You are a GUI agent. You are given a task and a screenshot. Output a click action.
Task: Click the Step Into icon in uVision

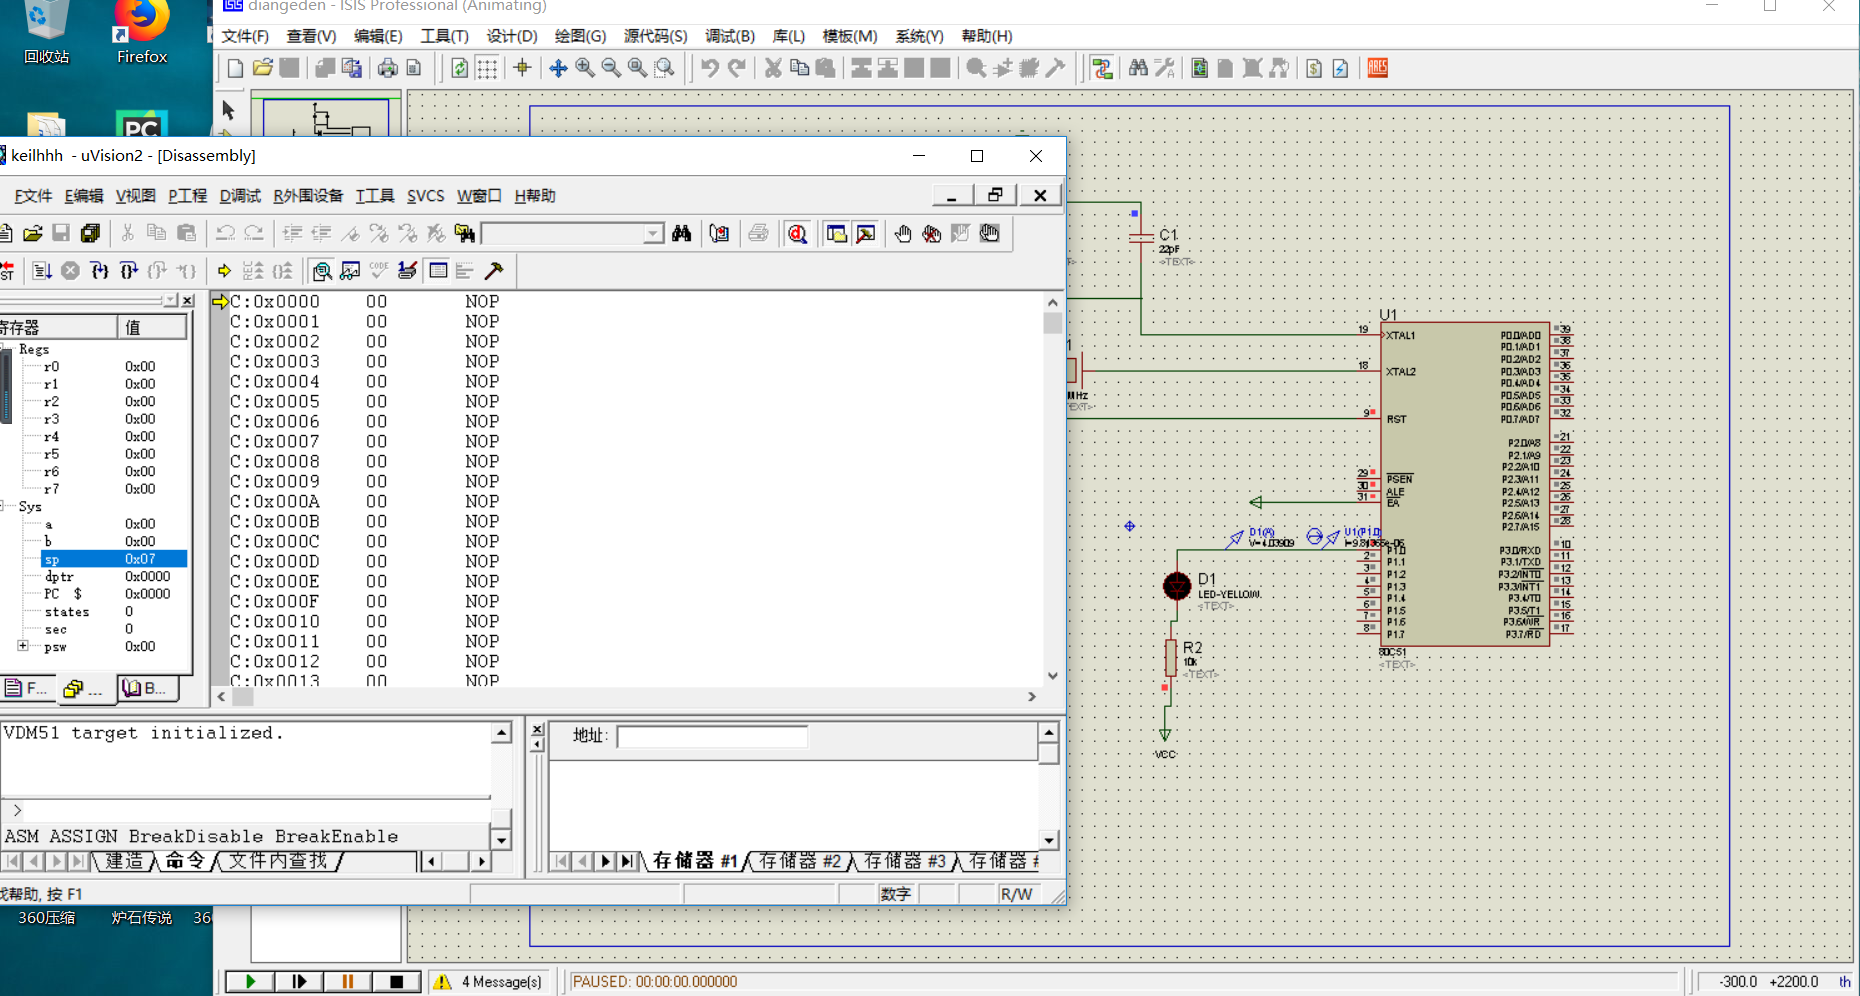(x=99, y=270)
